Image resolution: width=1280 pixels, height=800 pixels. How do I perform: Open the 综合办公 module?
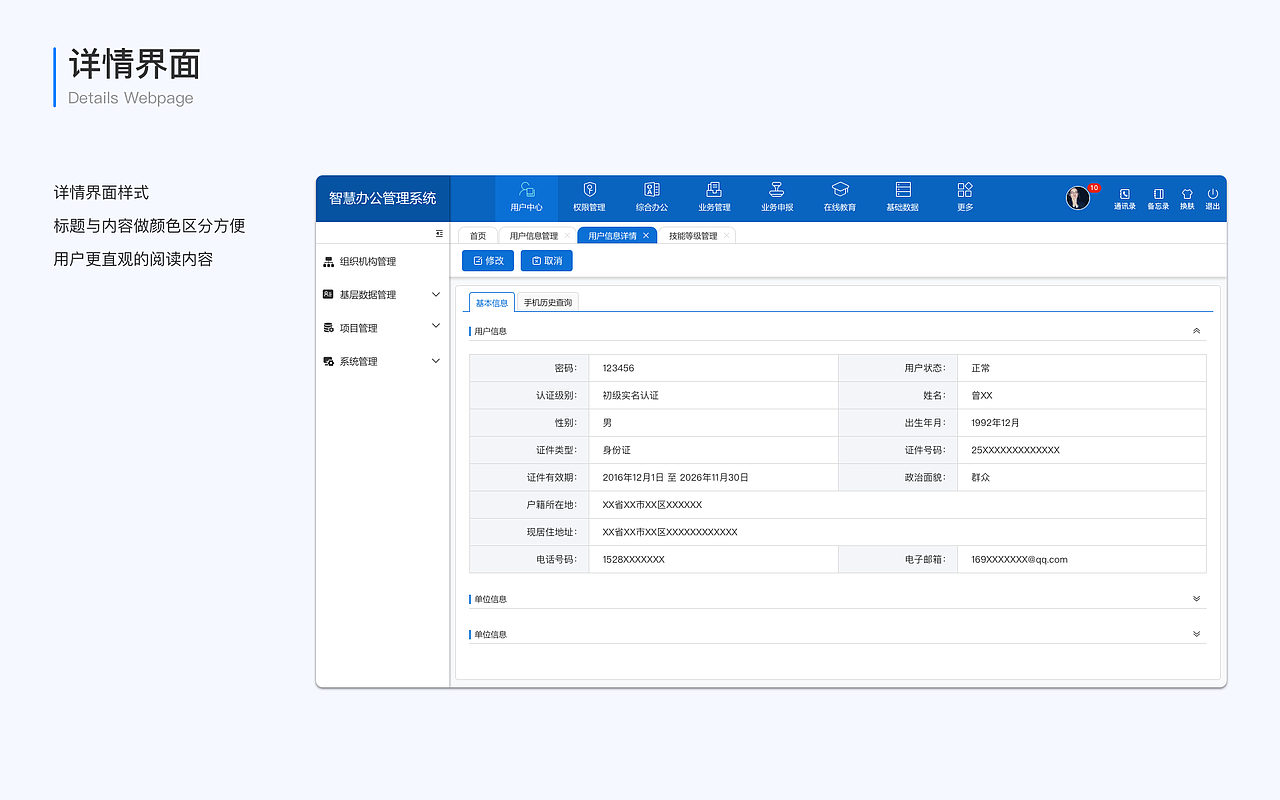(652, 198)
